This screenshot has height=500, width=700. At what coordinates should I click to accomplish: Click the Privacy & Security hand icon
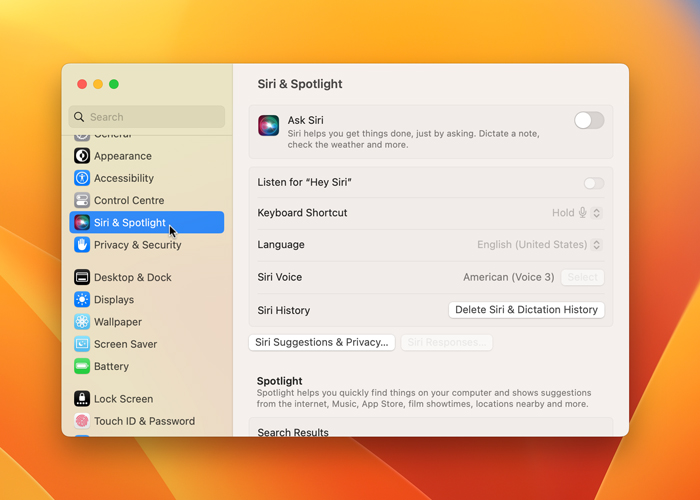82,245
